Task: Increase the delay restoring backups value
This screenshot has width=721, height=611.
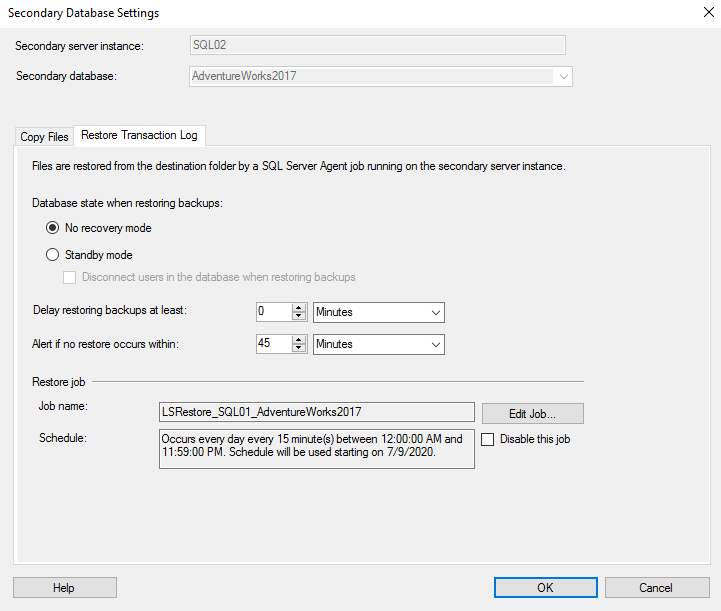Action: (x=299, y=308)
